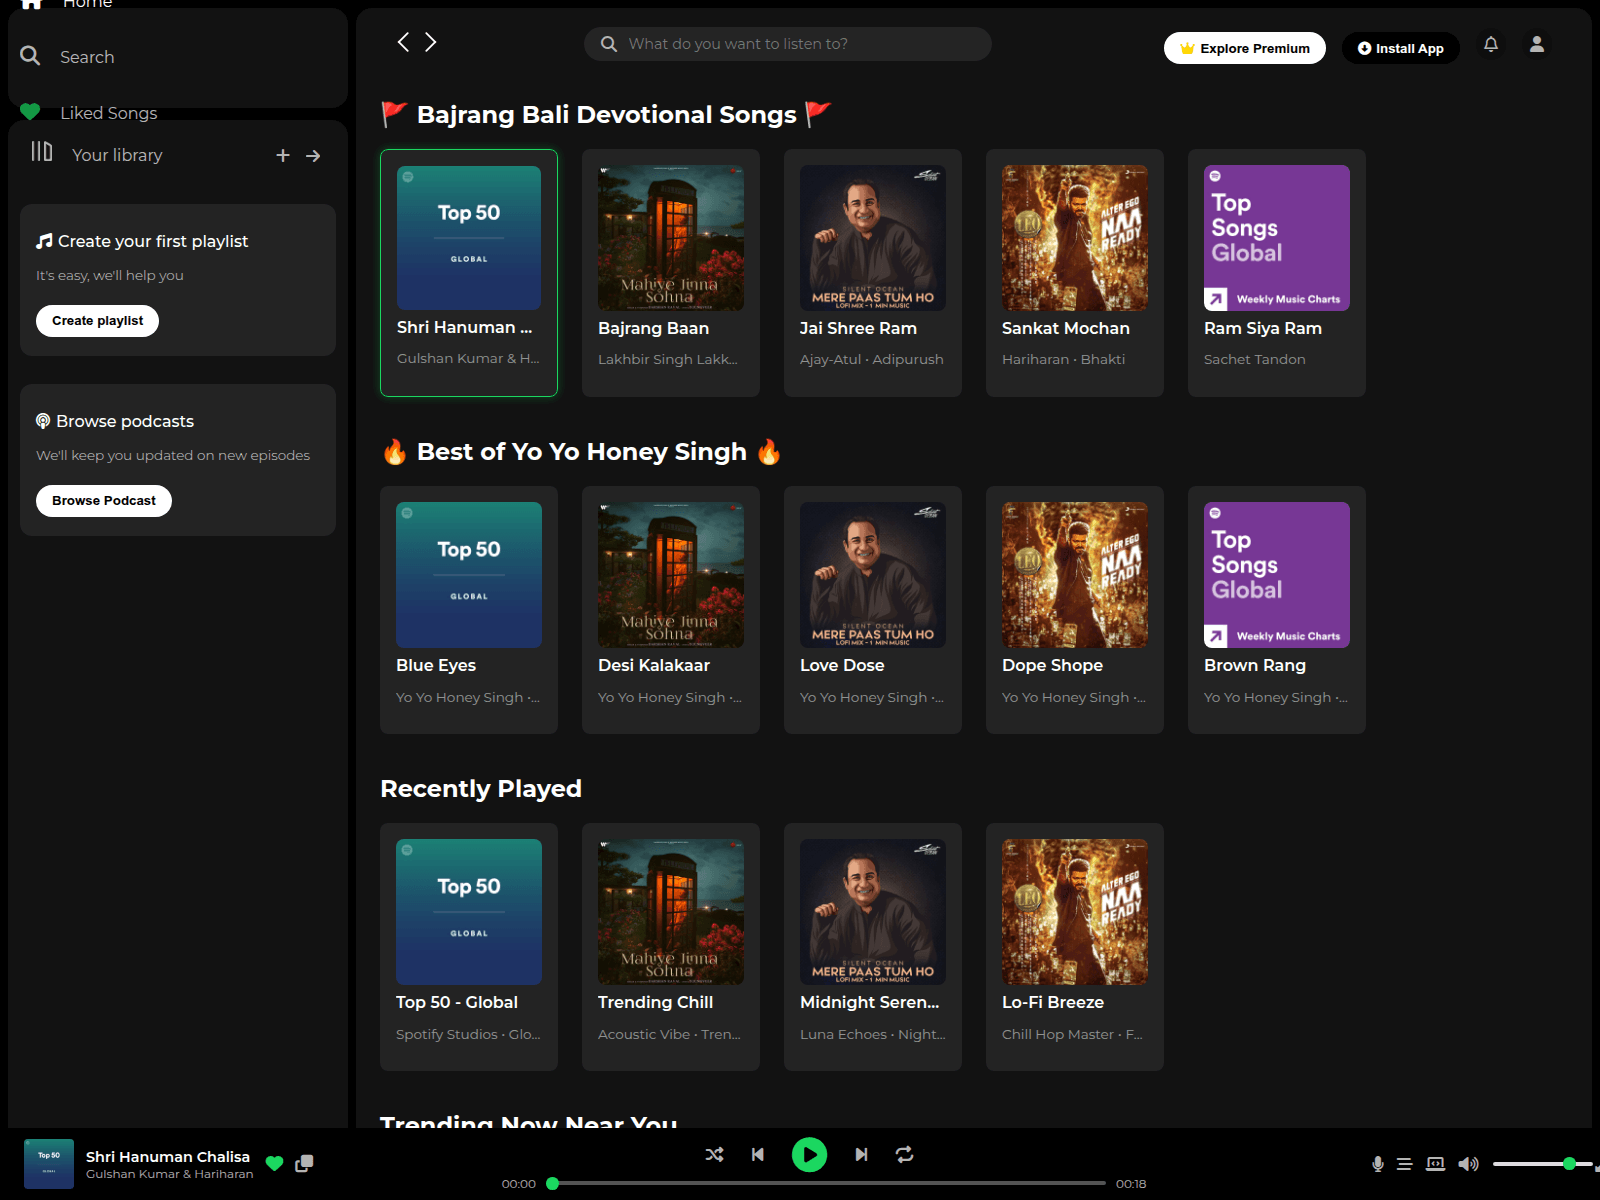This screenshot has height=1200, width=1600.
Task: Open the play queue icon
Action: 1404,1163
